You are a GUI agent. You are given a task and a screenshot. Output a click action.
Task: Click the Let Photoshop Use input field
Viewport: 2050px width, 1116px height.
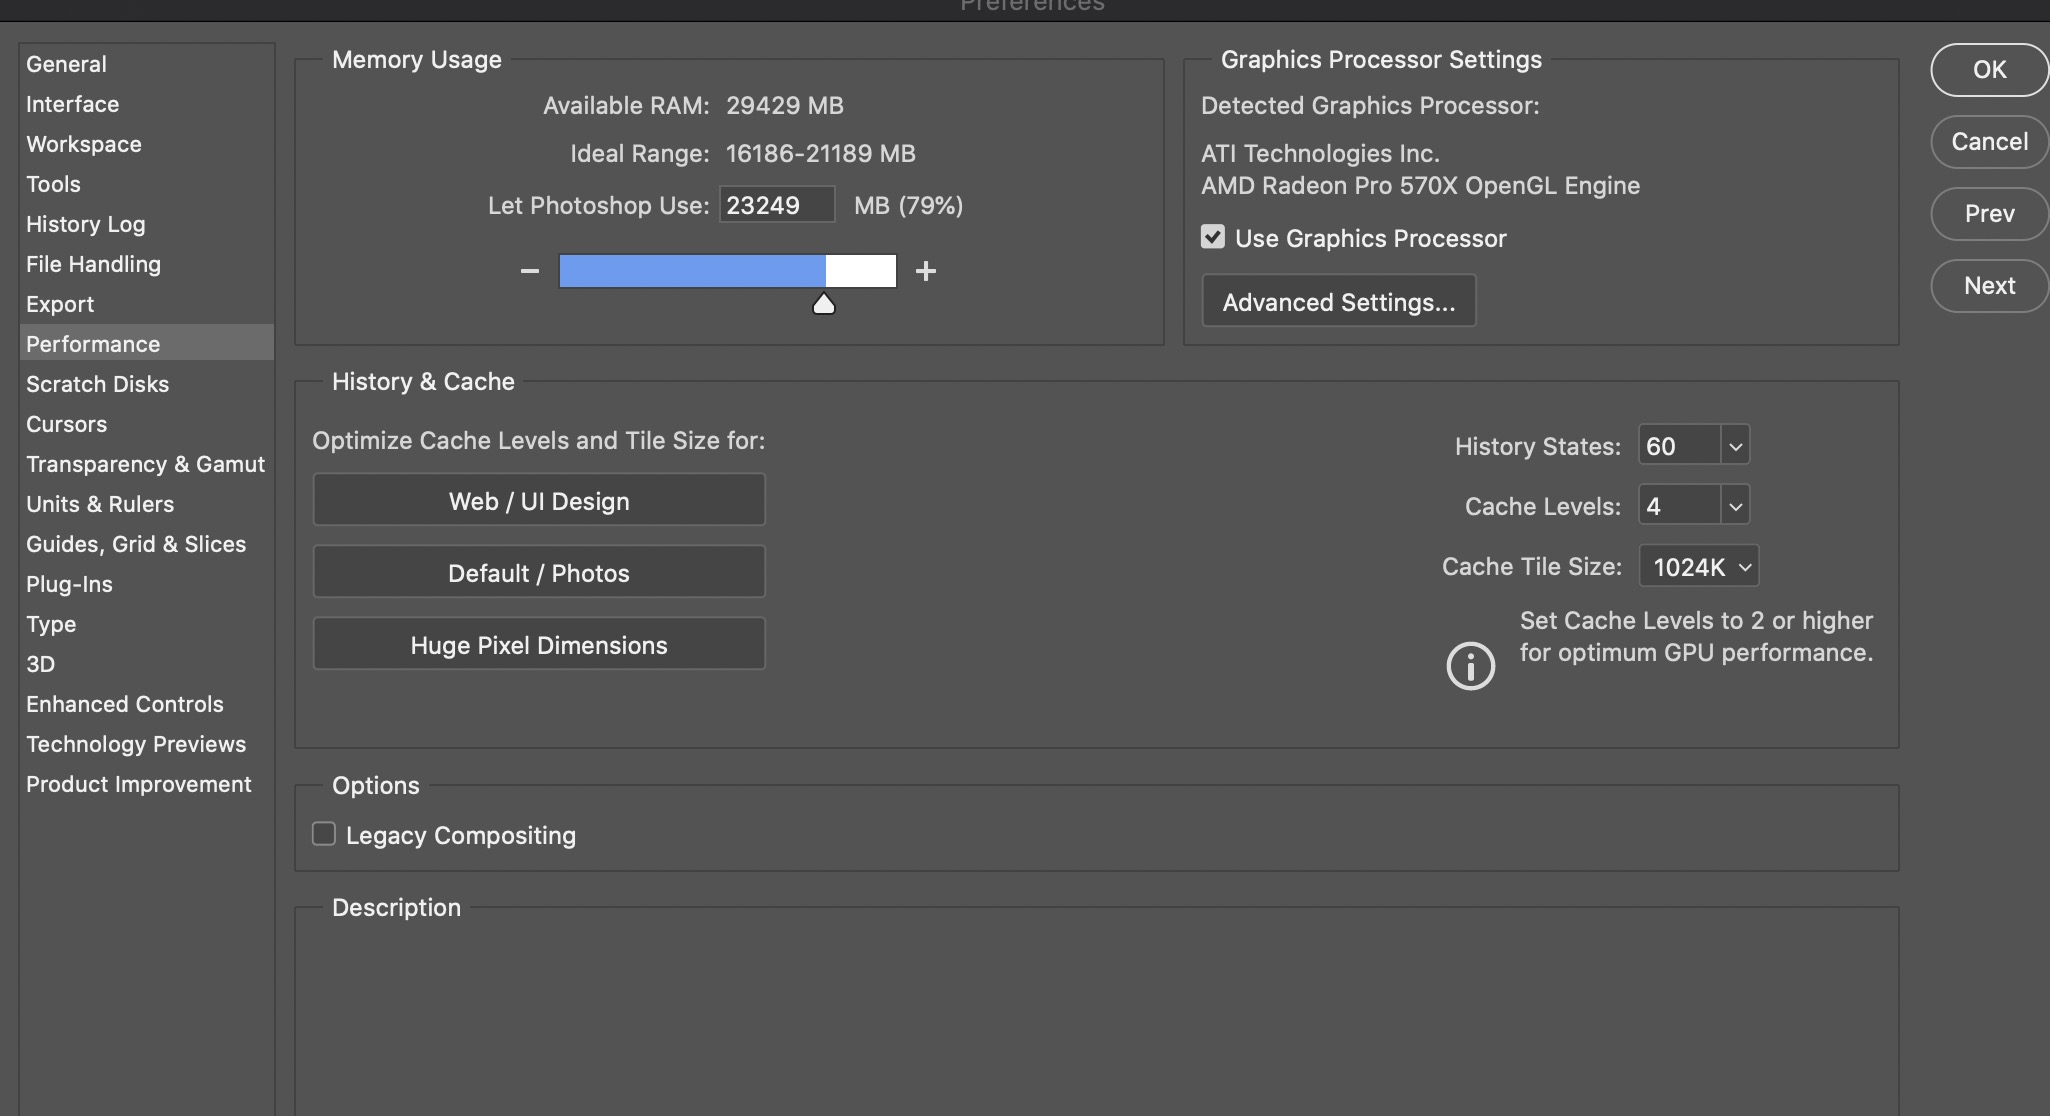point(776,204)
